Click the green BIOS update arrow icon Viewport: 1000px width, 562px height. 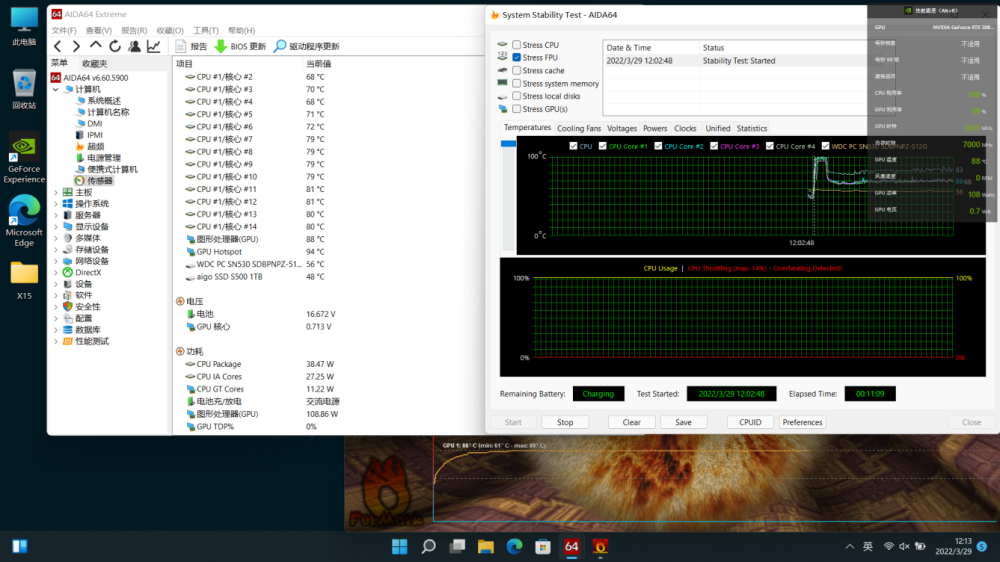point(221,46)
